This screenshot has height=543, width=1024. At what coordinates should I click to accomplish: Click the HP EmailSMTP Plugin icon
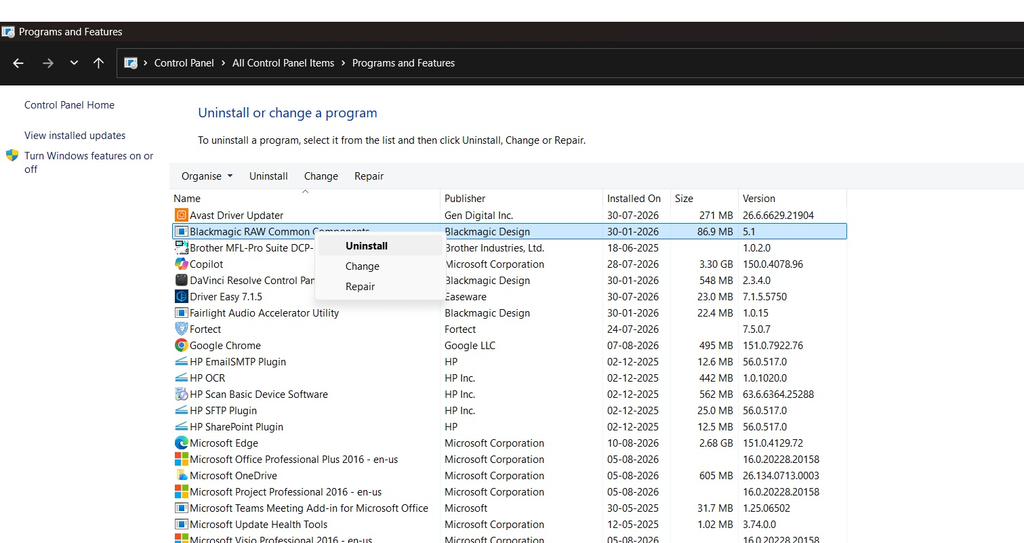pos(182,362)
